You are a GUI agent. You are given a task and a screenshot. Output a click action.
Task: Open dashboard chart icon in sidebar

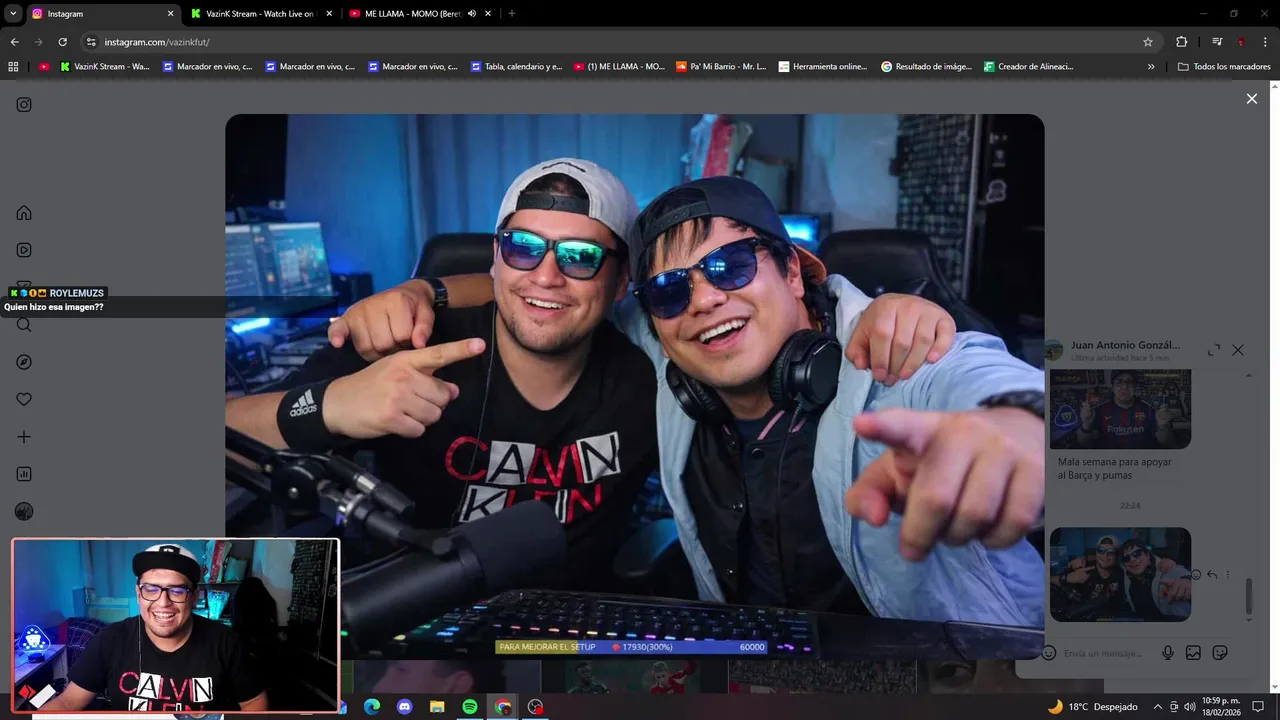tap(24, 474)
